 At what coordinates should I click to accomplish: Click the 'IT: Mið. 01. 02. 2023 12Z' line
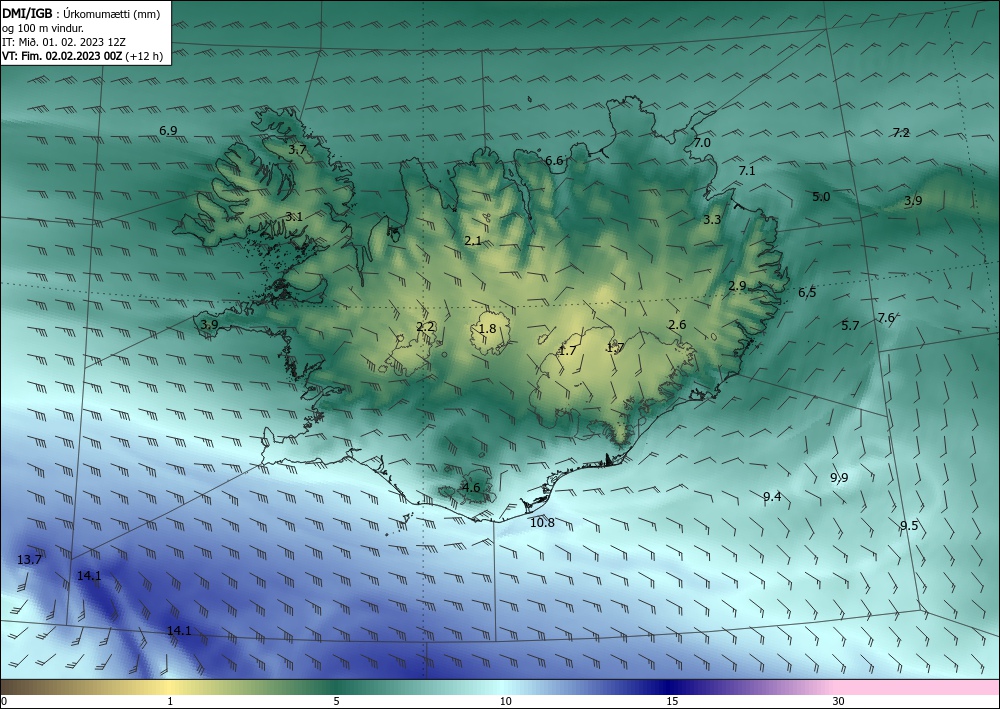click(64, 42)
